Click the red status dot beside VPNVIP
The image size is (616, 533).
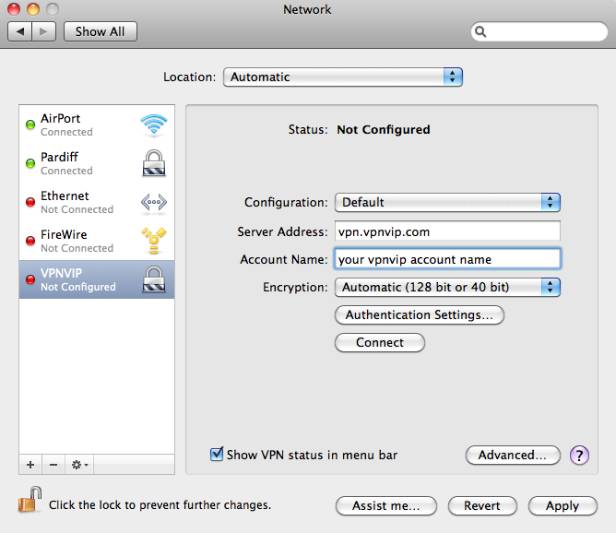point(30,279)
